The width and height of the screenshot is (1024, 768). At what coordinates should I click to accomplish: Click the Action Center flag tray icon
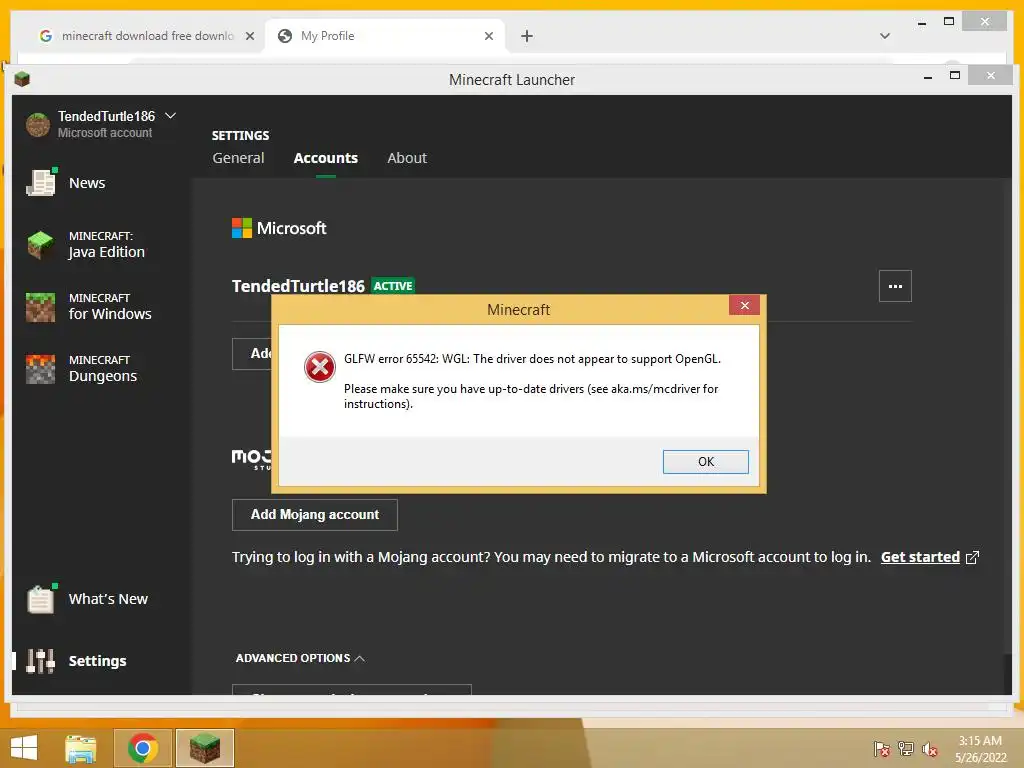click(x=881, y=749)
